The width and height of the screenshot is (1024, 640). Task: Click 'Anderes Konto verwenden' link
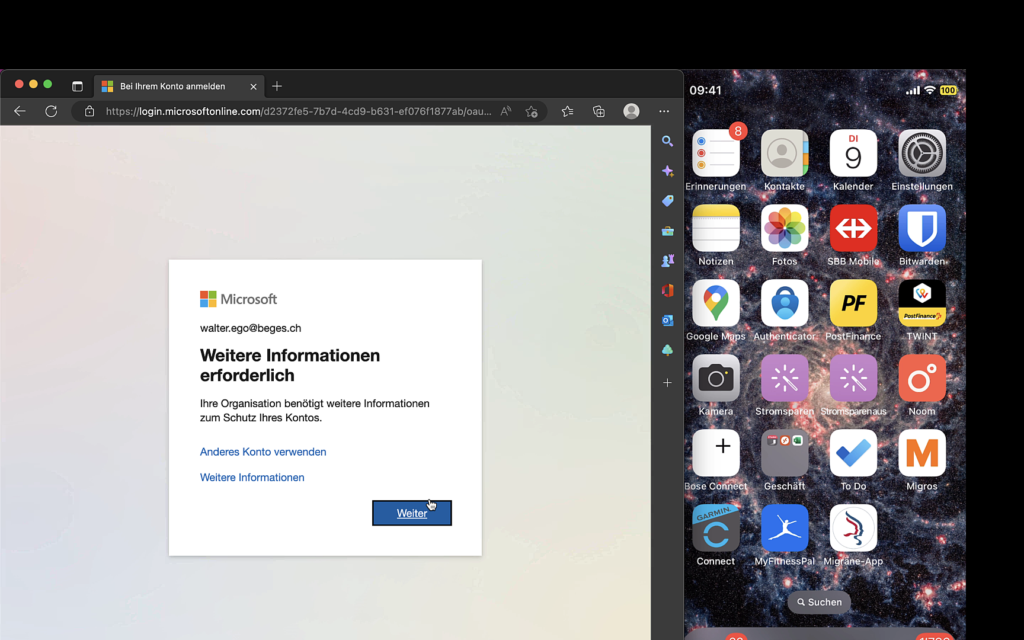tap(263, 452)
